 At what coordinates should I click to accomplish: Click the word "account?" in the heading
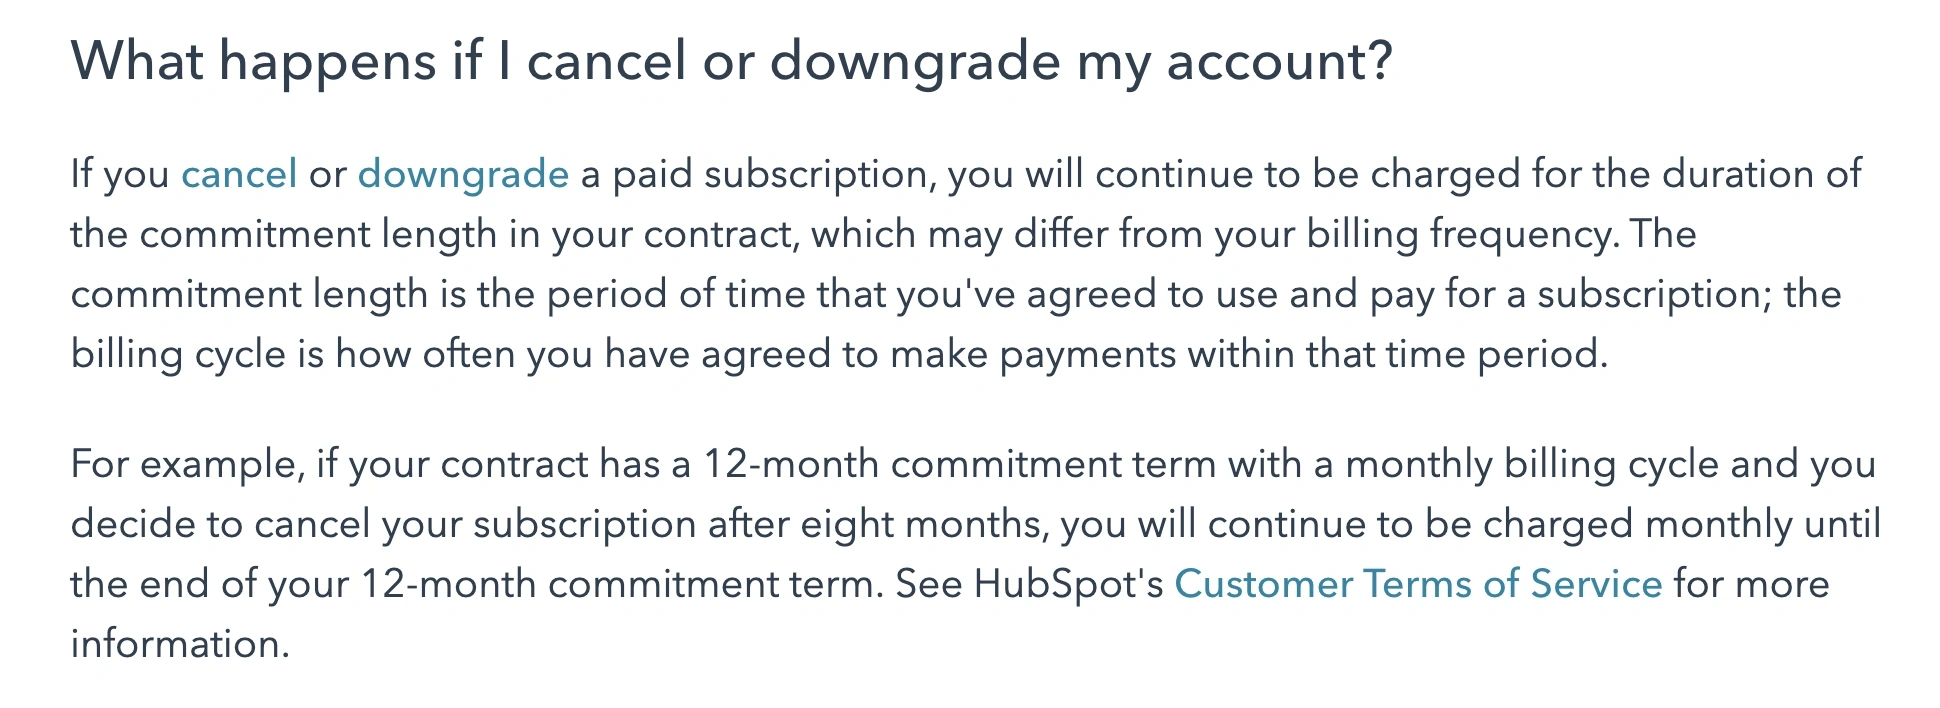tap(1279, 61)
